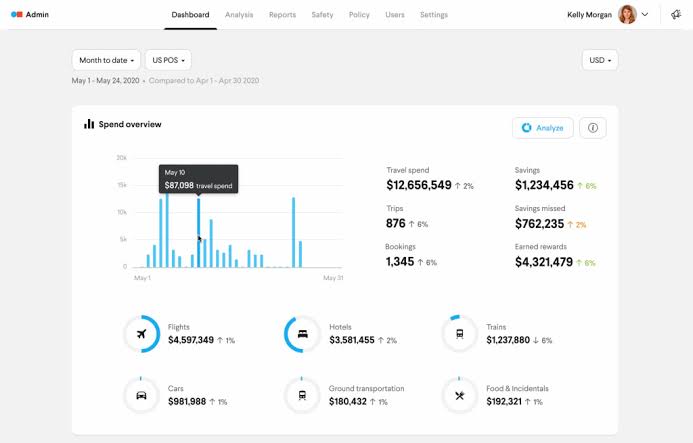Switch to the Analysis tab
This screenshot has width=693, height=443.
tap(239, 15)
